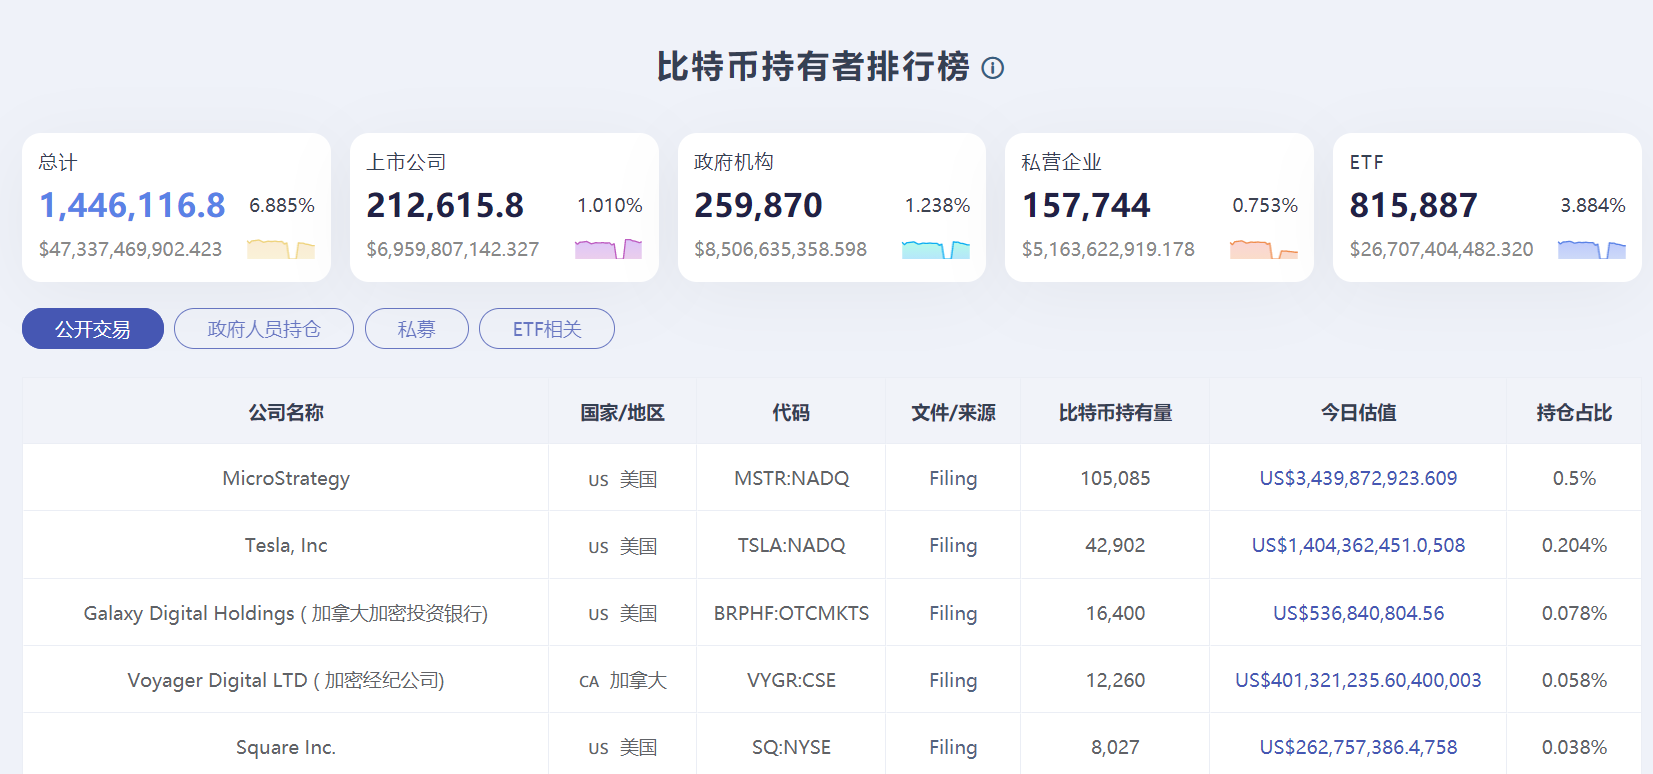Click MicroStrategy company name in table

[x=286, y=478]
